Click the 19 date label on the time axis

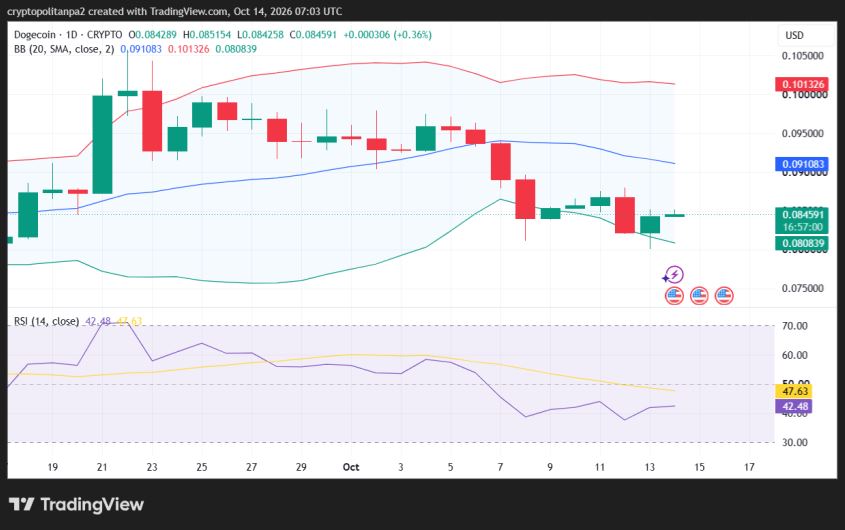pos(52,467)
